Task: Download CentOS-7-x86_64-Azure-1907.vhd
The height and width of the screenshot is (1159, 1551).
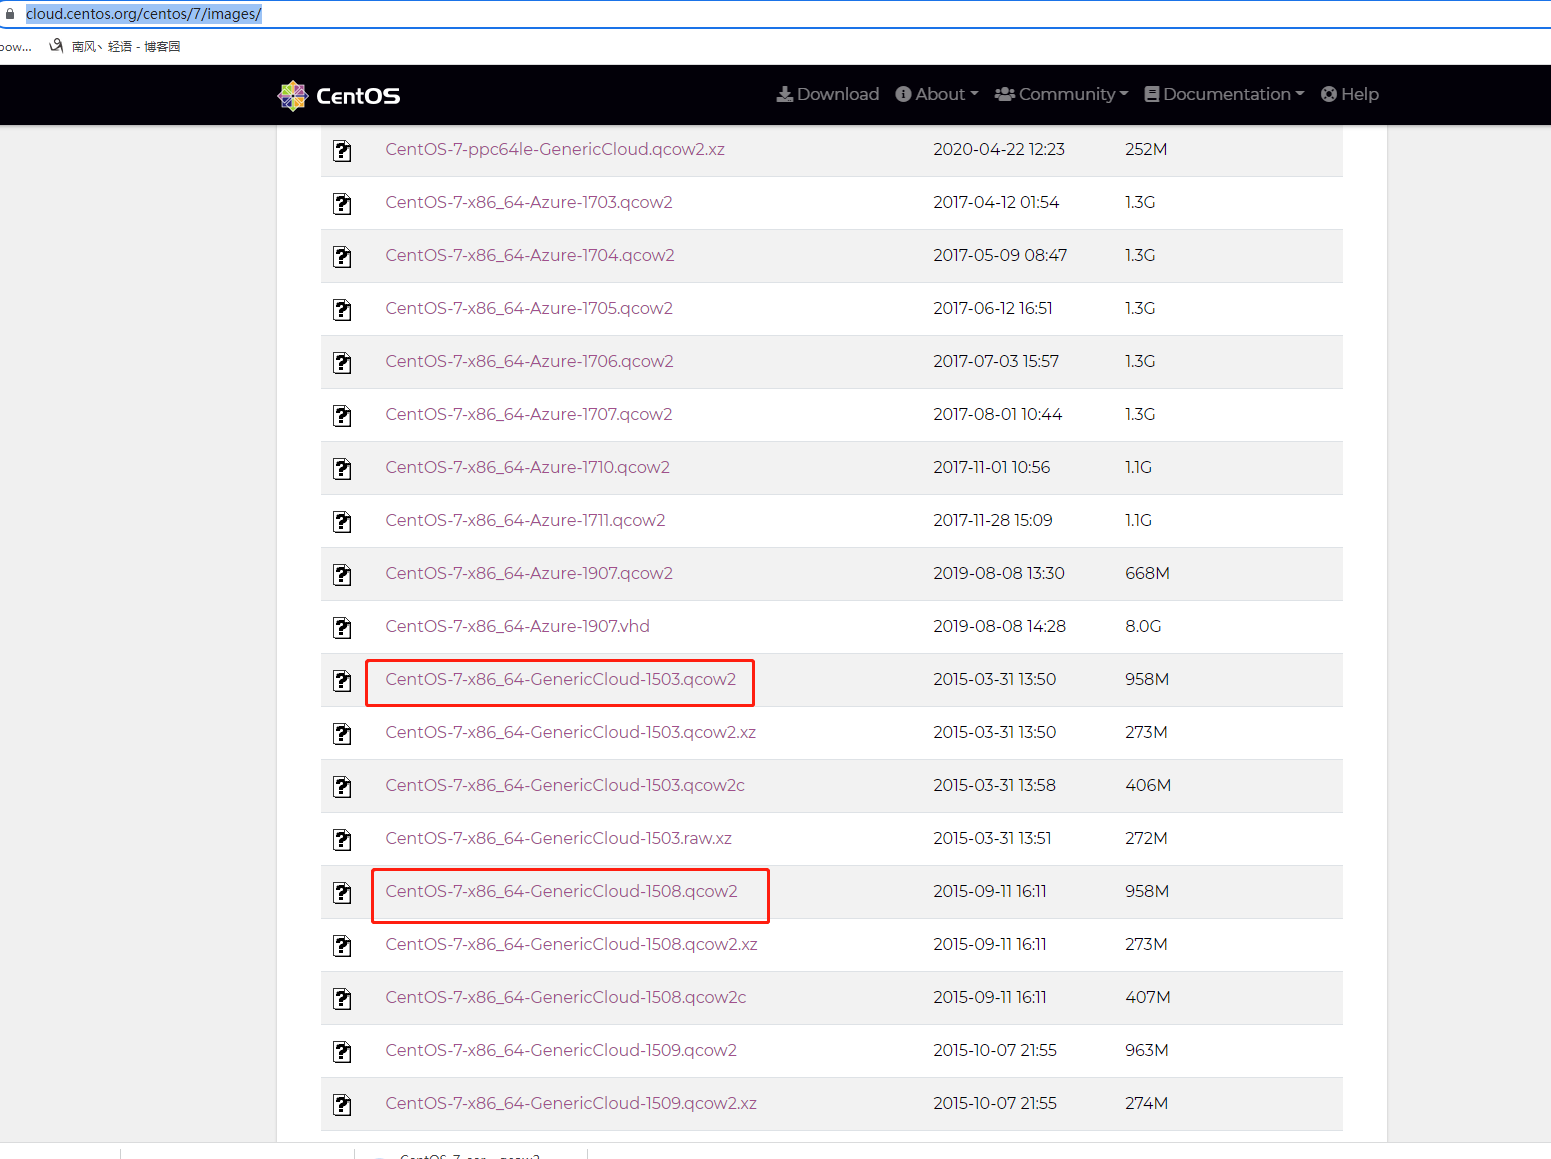Action: tap(518, 626)
